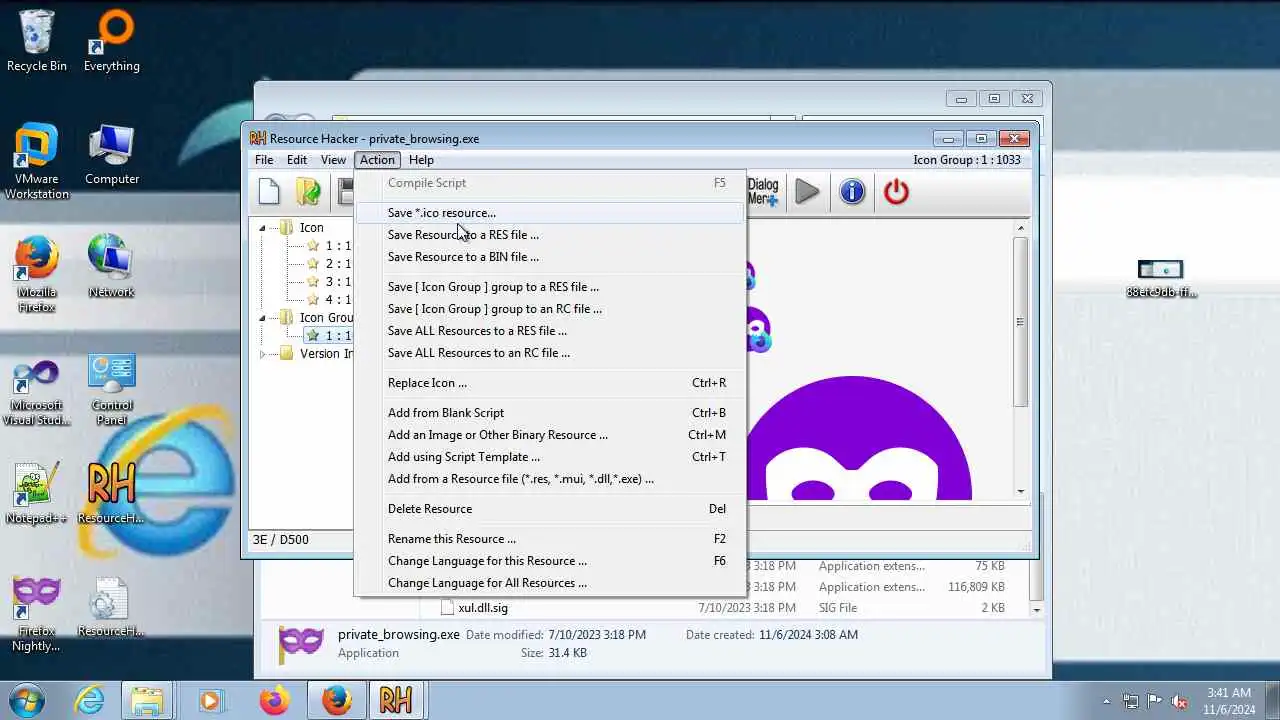Collapse the Icon Group tree folder

(x=263, y=318)
